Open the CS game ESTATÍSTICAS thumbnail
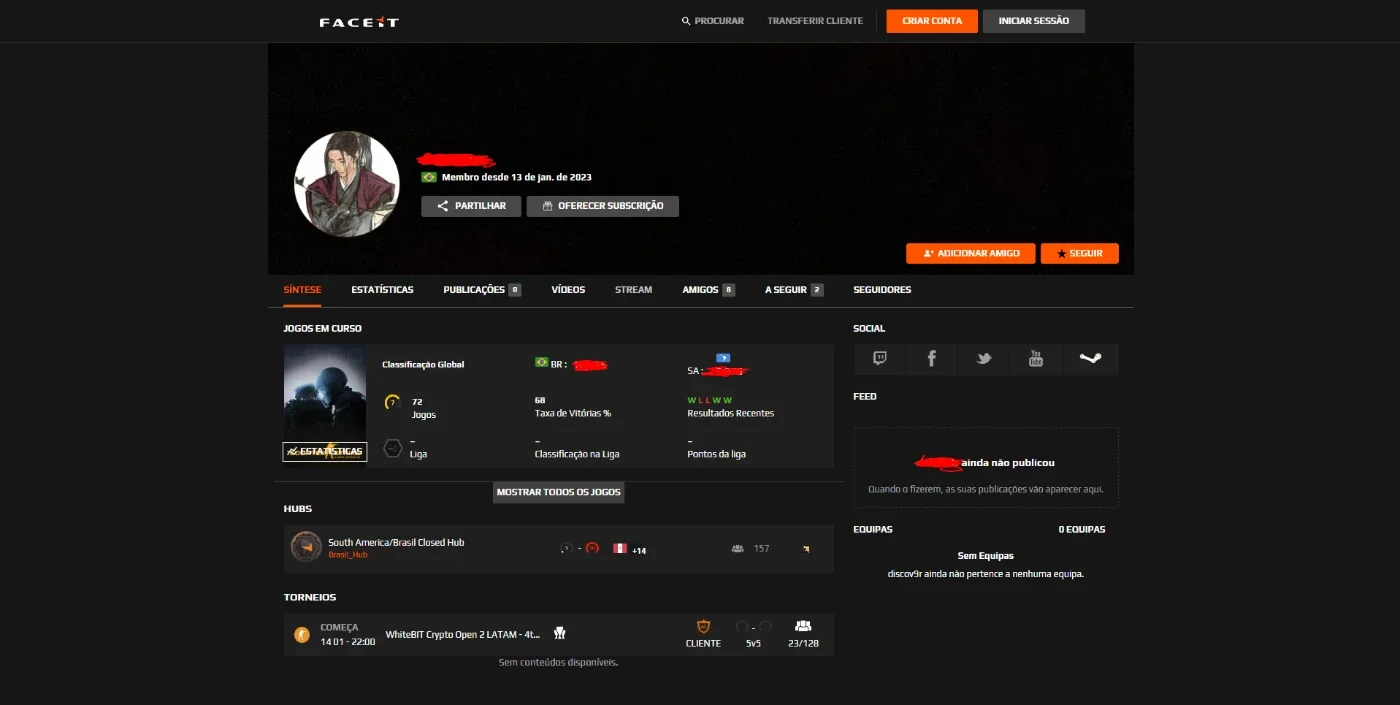 (x=325, y=405)
